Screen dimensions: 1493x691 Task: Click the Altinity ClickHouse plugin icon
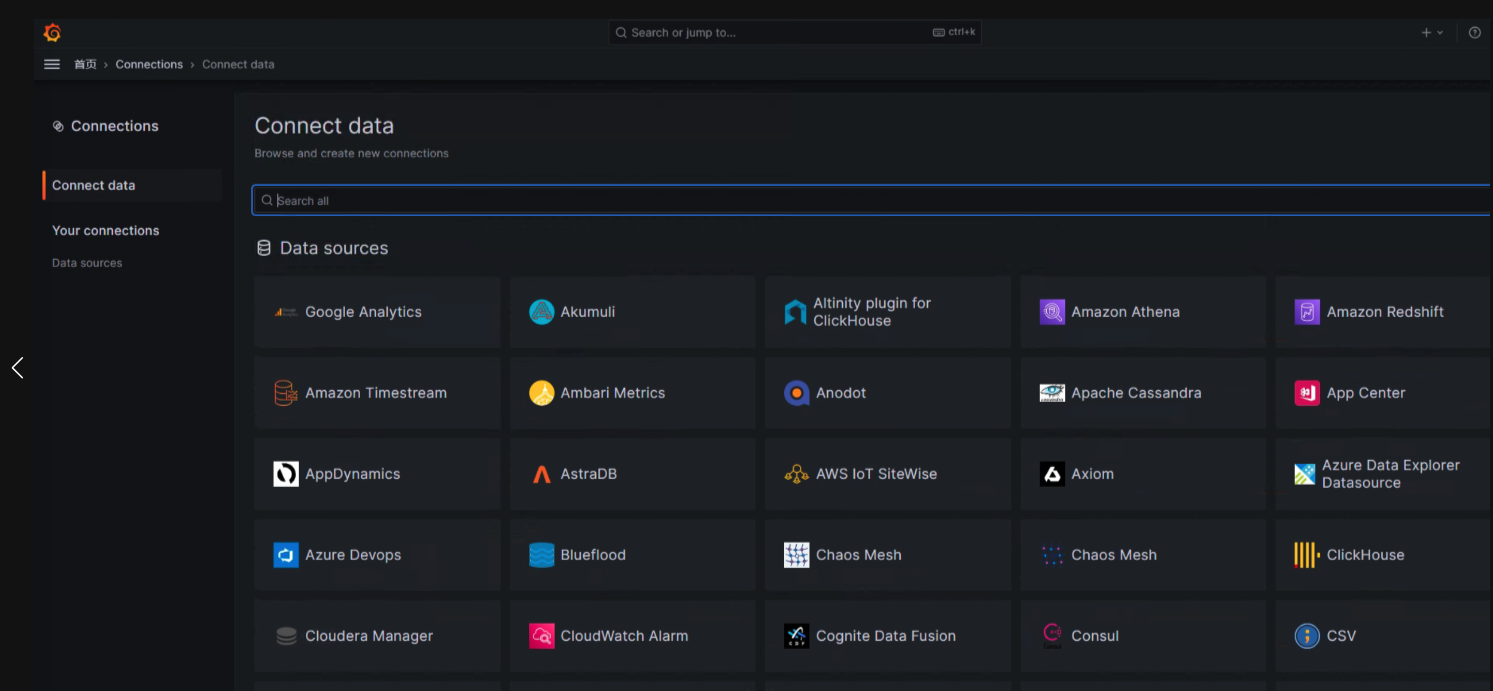click(796, 312)
